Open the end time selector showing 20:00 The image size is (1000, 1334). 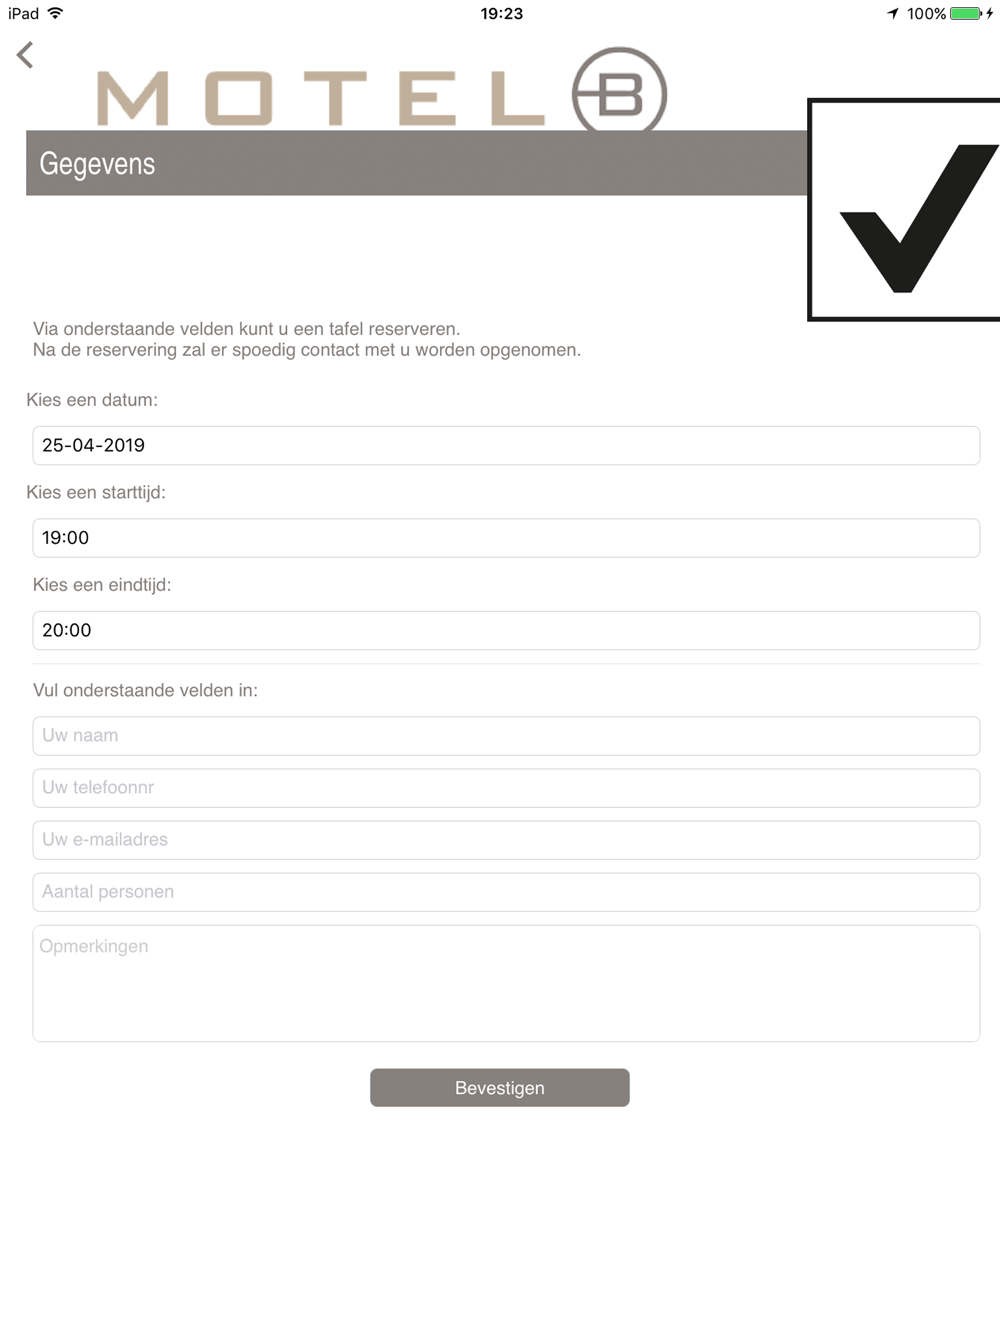coord(506,630)
